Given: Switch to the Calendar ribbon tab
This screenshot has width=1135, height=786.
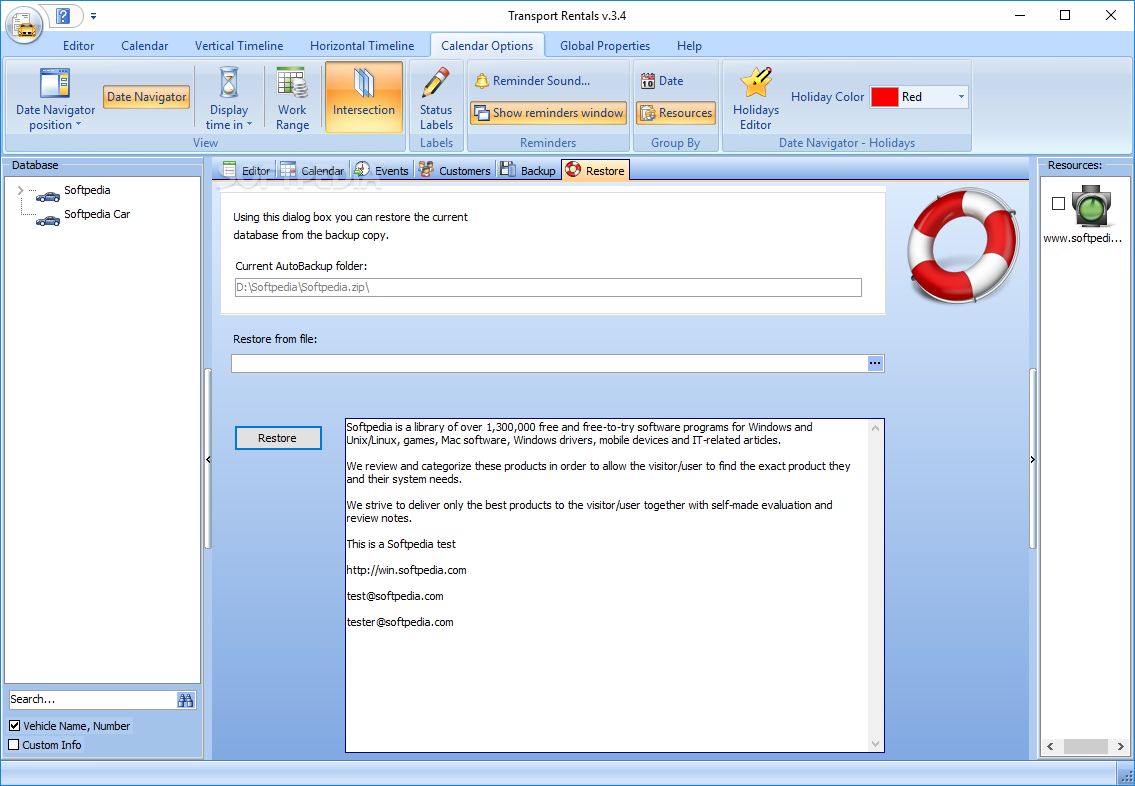Looking at the screenshot, I should tap(145, 46).
